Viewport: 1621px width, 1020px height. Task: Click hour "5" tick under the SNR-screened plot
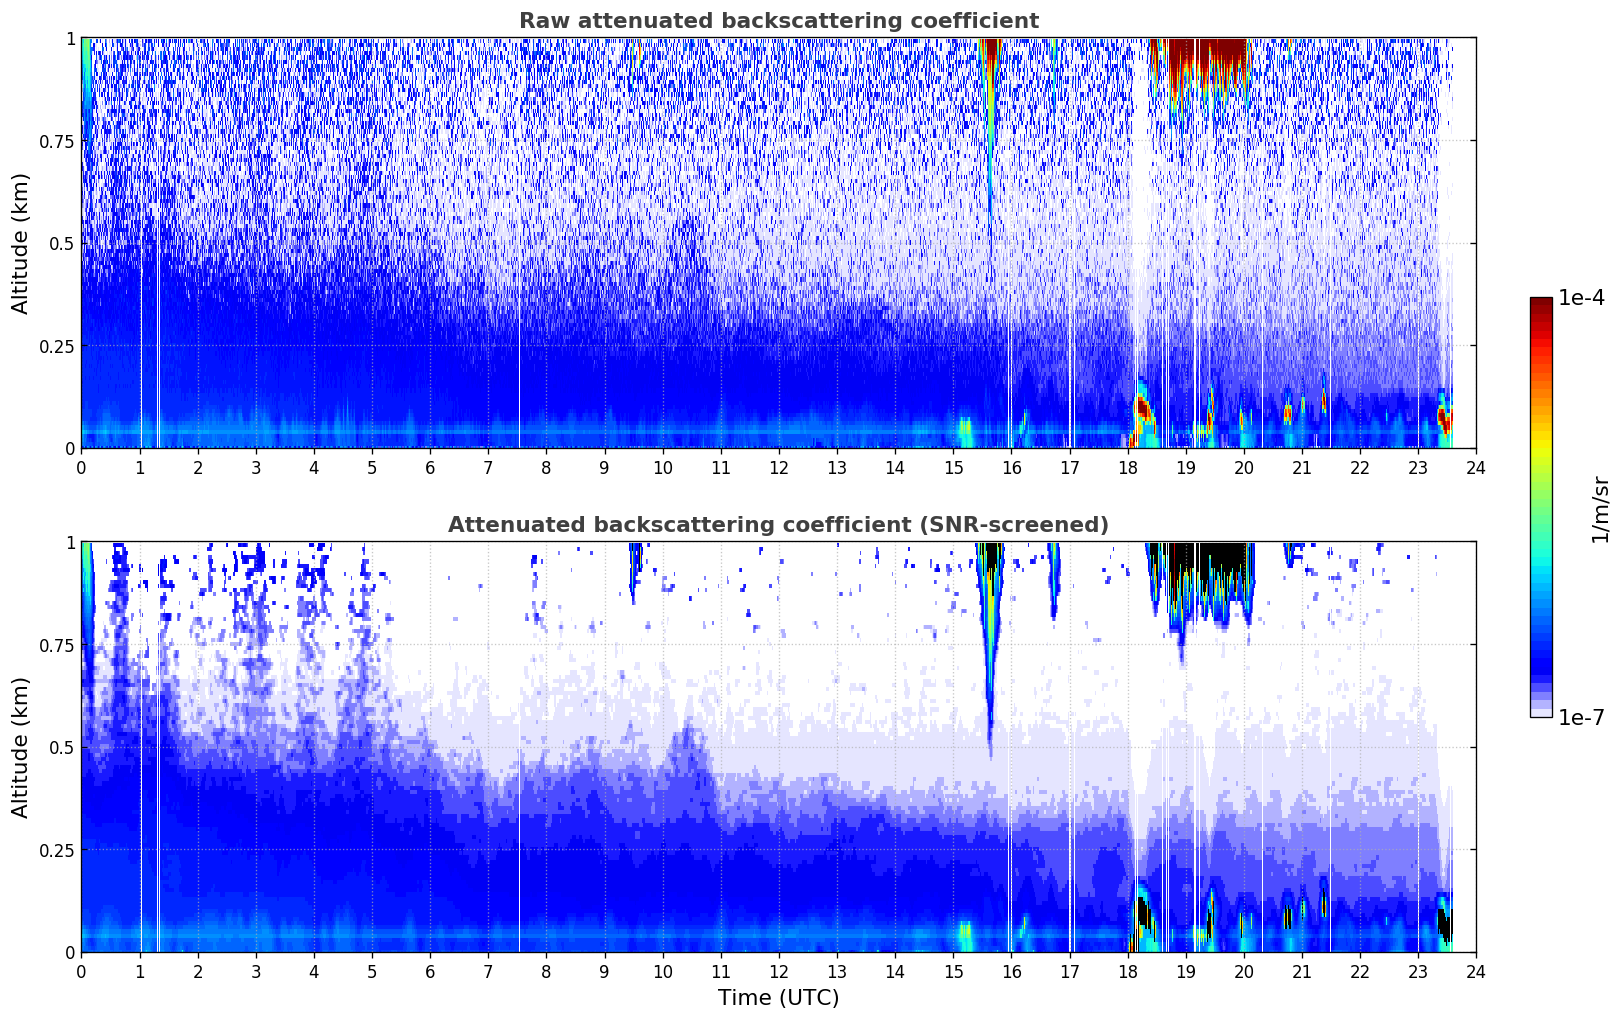[x=372, y=971]
